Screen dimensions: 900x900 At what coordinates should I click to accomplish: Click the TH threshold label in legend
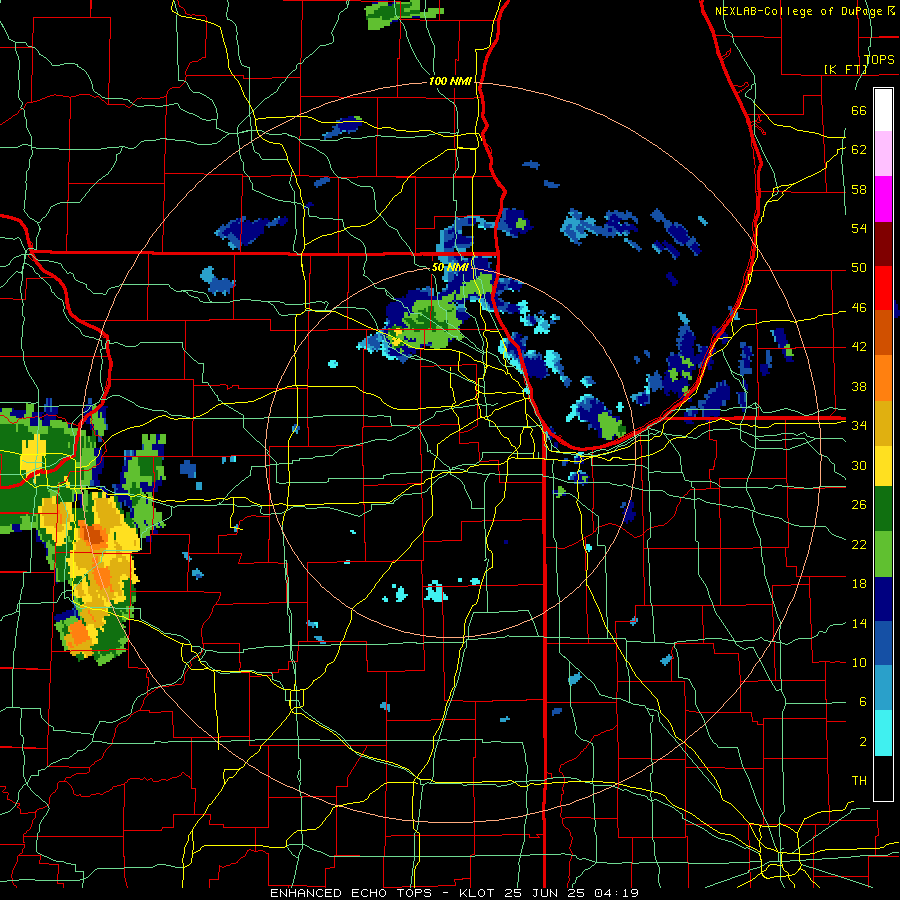click(859, 781)
